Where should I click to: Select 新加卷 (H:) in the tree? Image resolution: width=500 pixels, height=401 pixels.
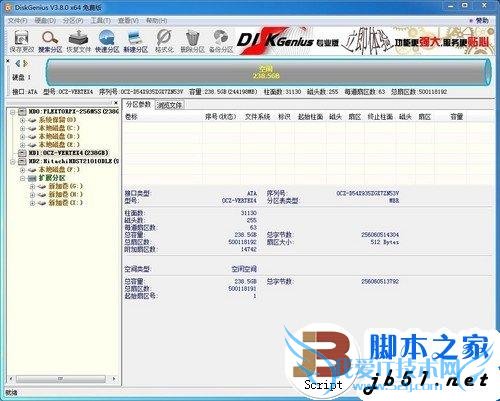click(x=66, y=194)
